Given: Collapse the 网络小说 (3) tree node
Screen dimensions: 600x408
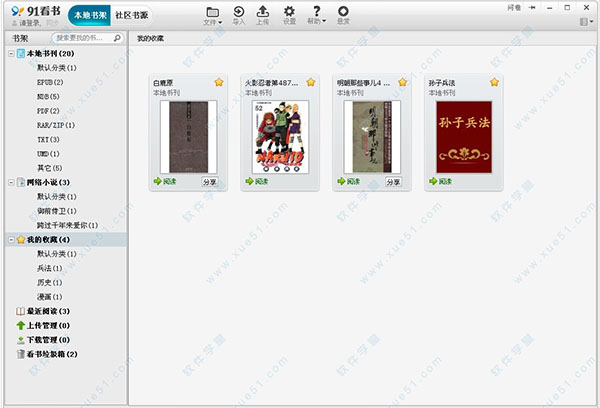Looking at the screenshot, I should pos(11,183).
